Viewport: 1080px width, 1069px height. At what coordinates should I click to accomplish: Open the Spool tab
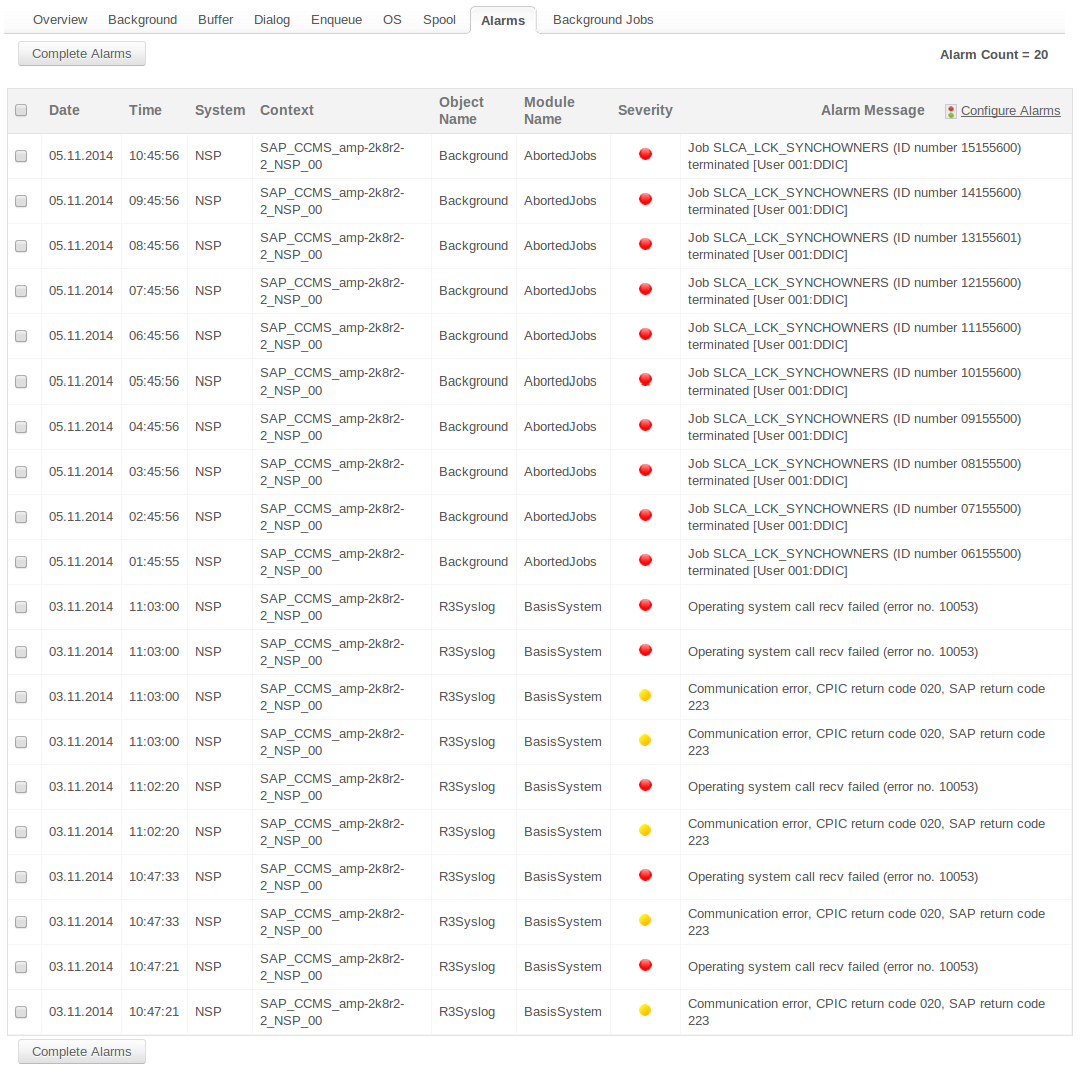tap(439, 20)
